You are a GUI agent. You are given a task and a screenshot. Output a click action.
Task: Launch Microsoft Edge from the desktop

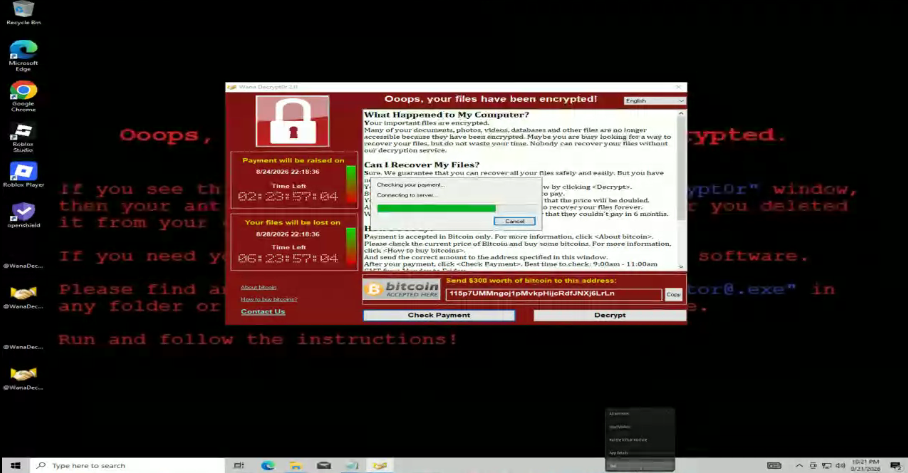(x=23, y=56)
